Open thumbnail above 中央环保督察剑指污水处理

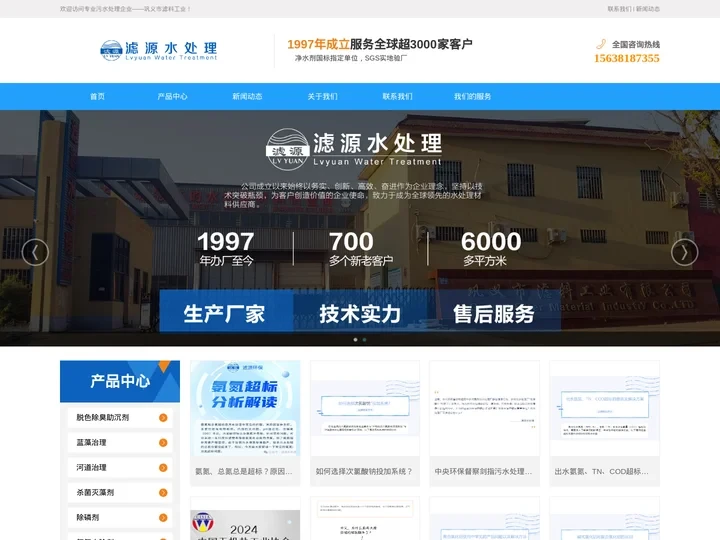pos(484,408)
